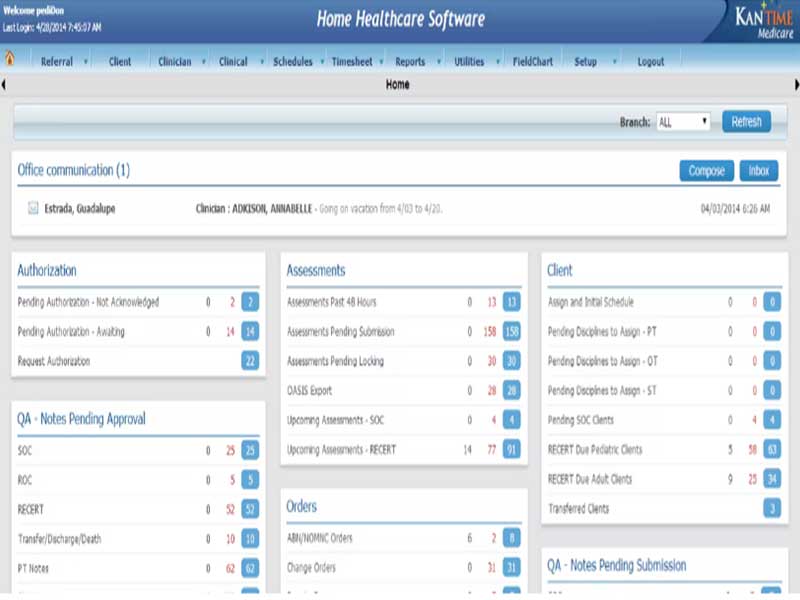Click the right collapse arrow beside Home title
Image resolution: width=800 pixels, height=600 pixels.
point(794,86)
